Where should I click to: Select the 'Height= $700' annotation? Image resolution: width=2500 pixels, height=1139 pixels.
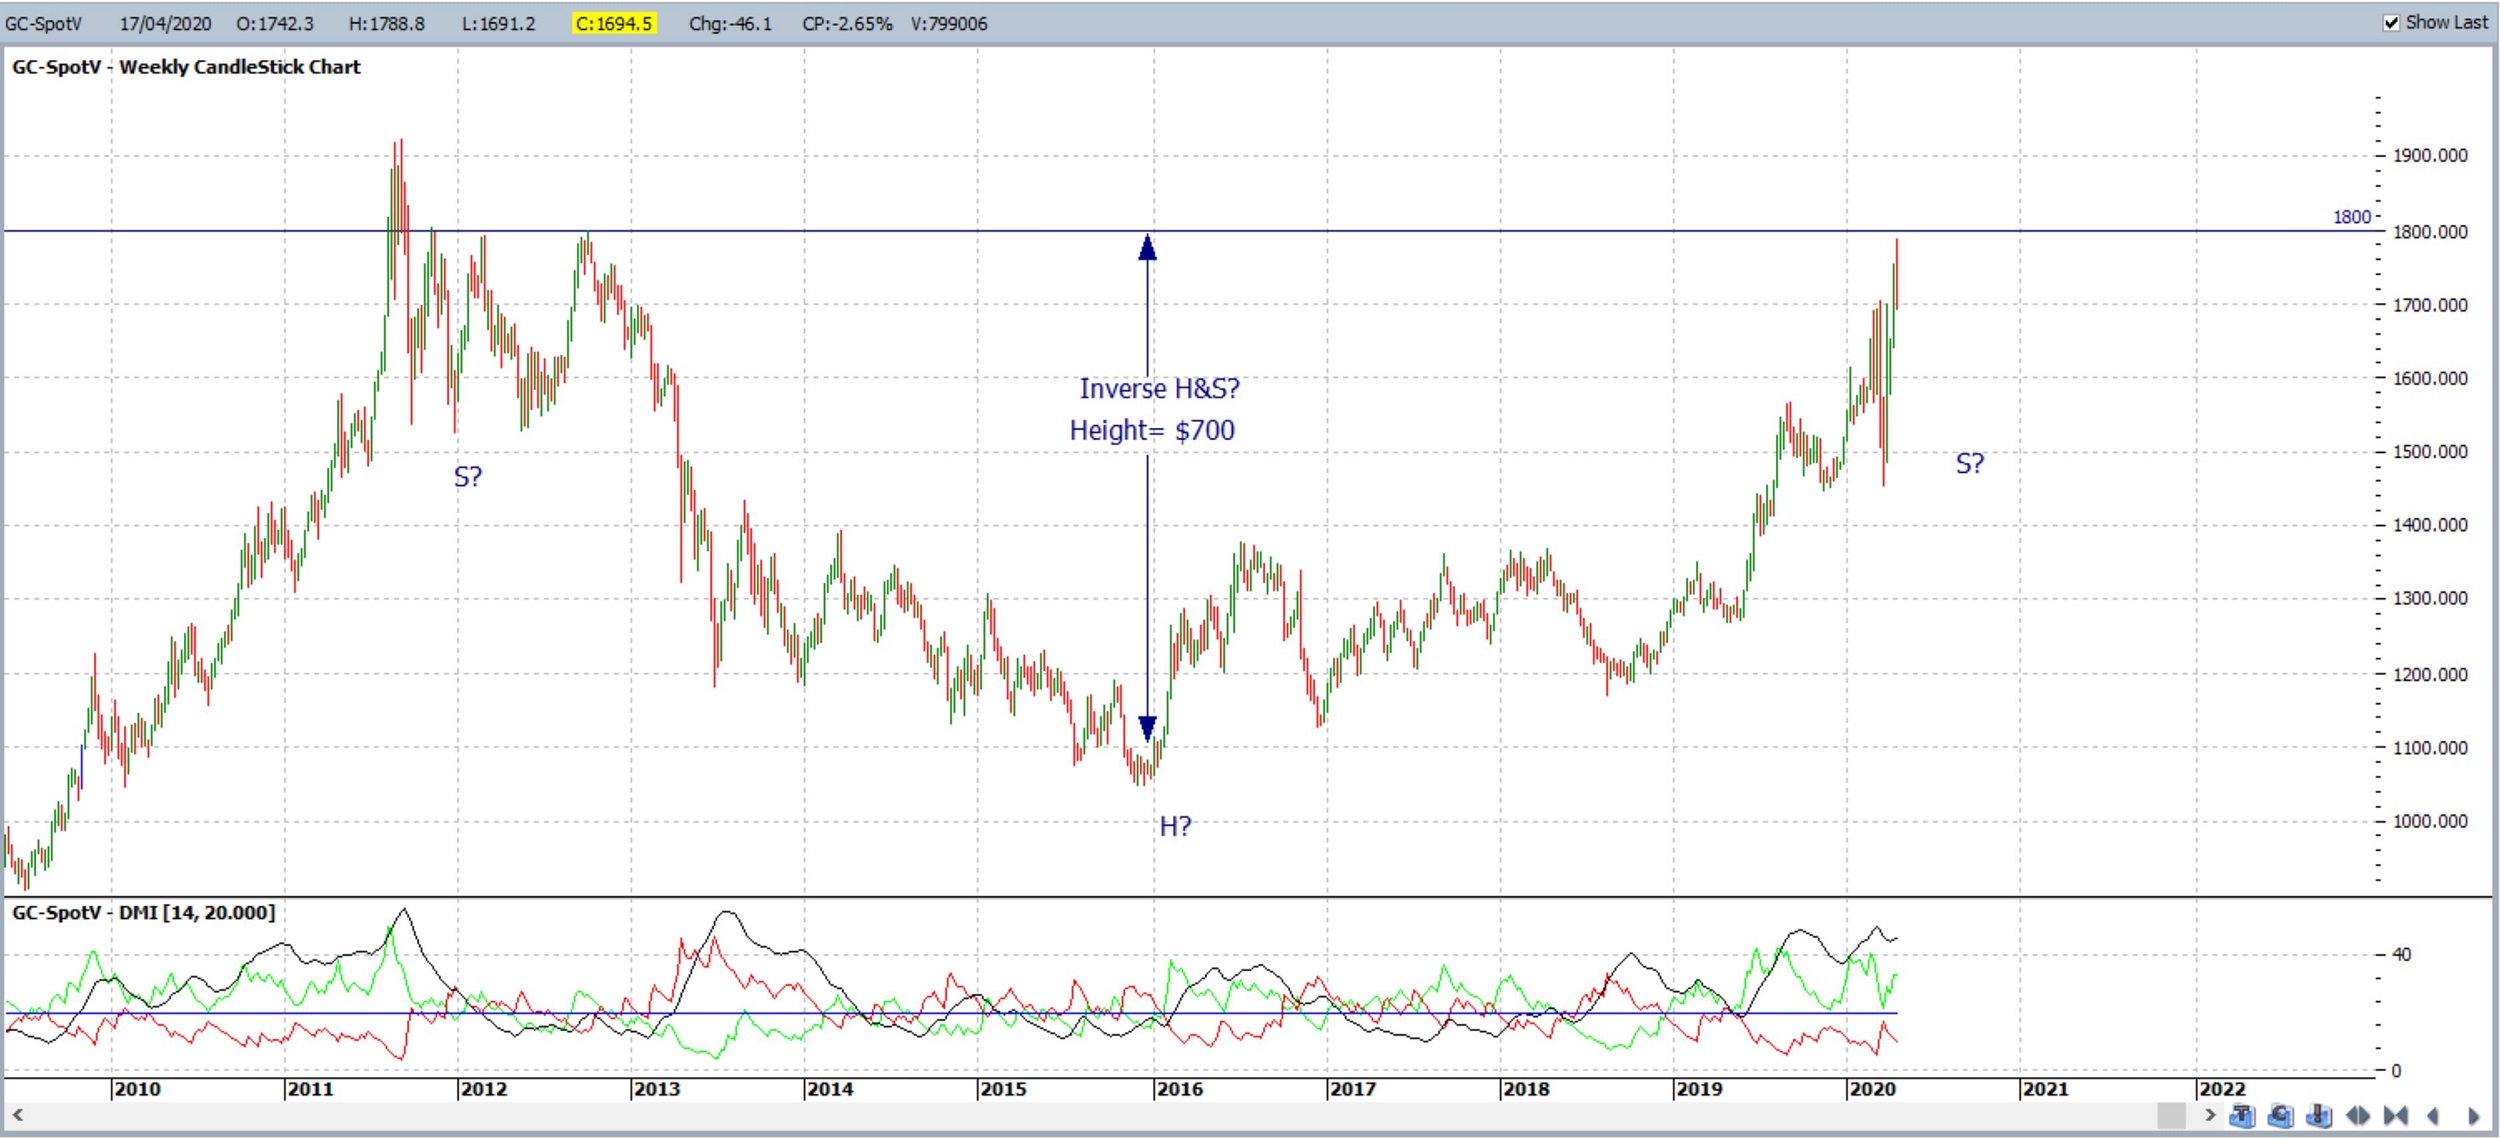tap(1152, 430)
